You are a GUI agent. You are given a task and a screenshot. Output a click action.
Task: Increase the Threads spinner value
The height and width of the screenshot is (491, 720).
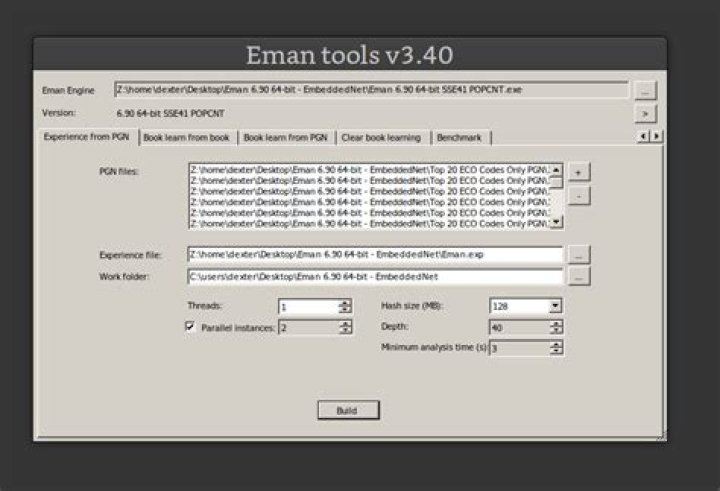[x=345, y=303]
